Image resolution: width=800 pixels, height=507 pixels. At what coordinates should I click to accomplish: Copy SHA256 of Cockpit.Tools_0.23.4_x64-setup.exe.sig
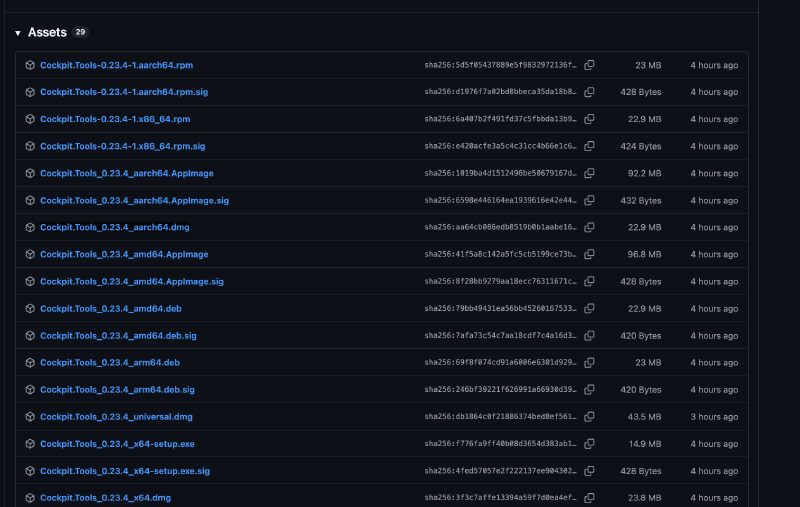pos(589,471)
